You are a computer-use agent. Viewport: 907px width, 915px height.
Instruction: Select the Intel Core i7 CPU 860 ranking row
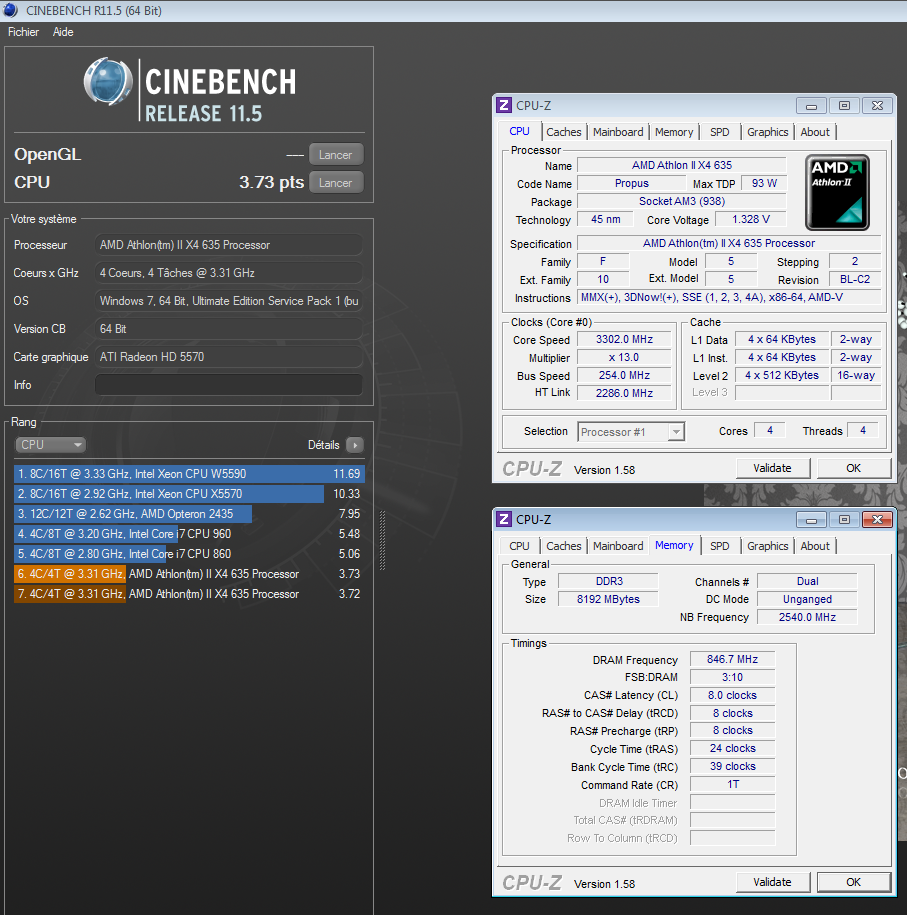tap(189, 554)
